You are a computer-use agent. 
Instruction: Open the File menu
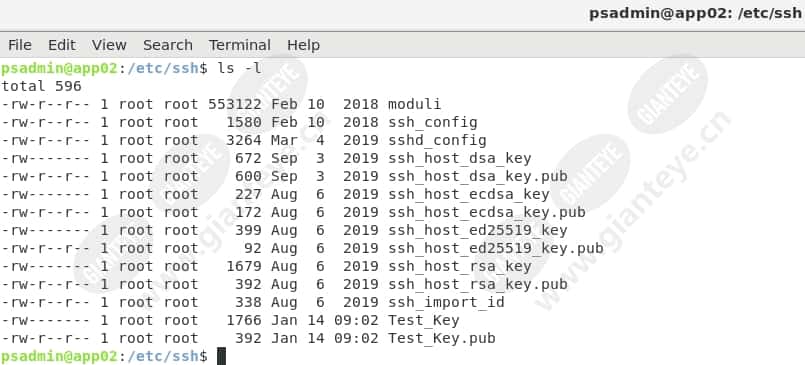pos(20,45)
